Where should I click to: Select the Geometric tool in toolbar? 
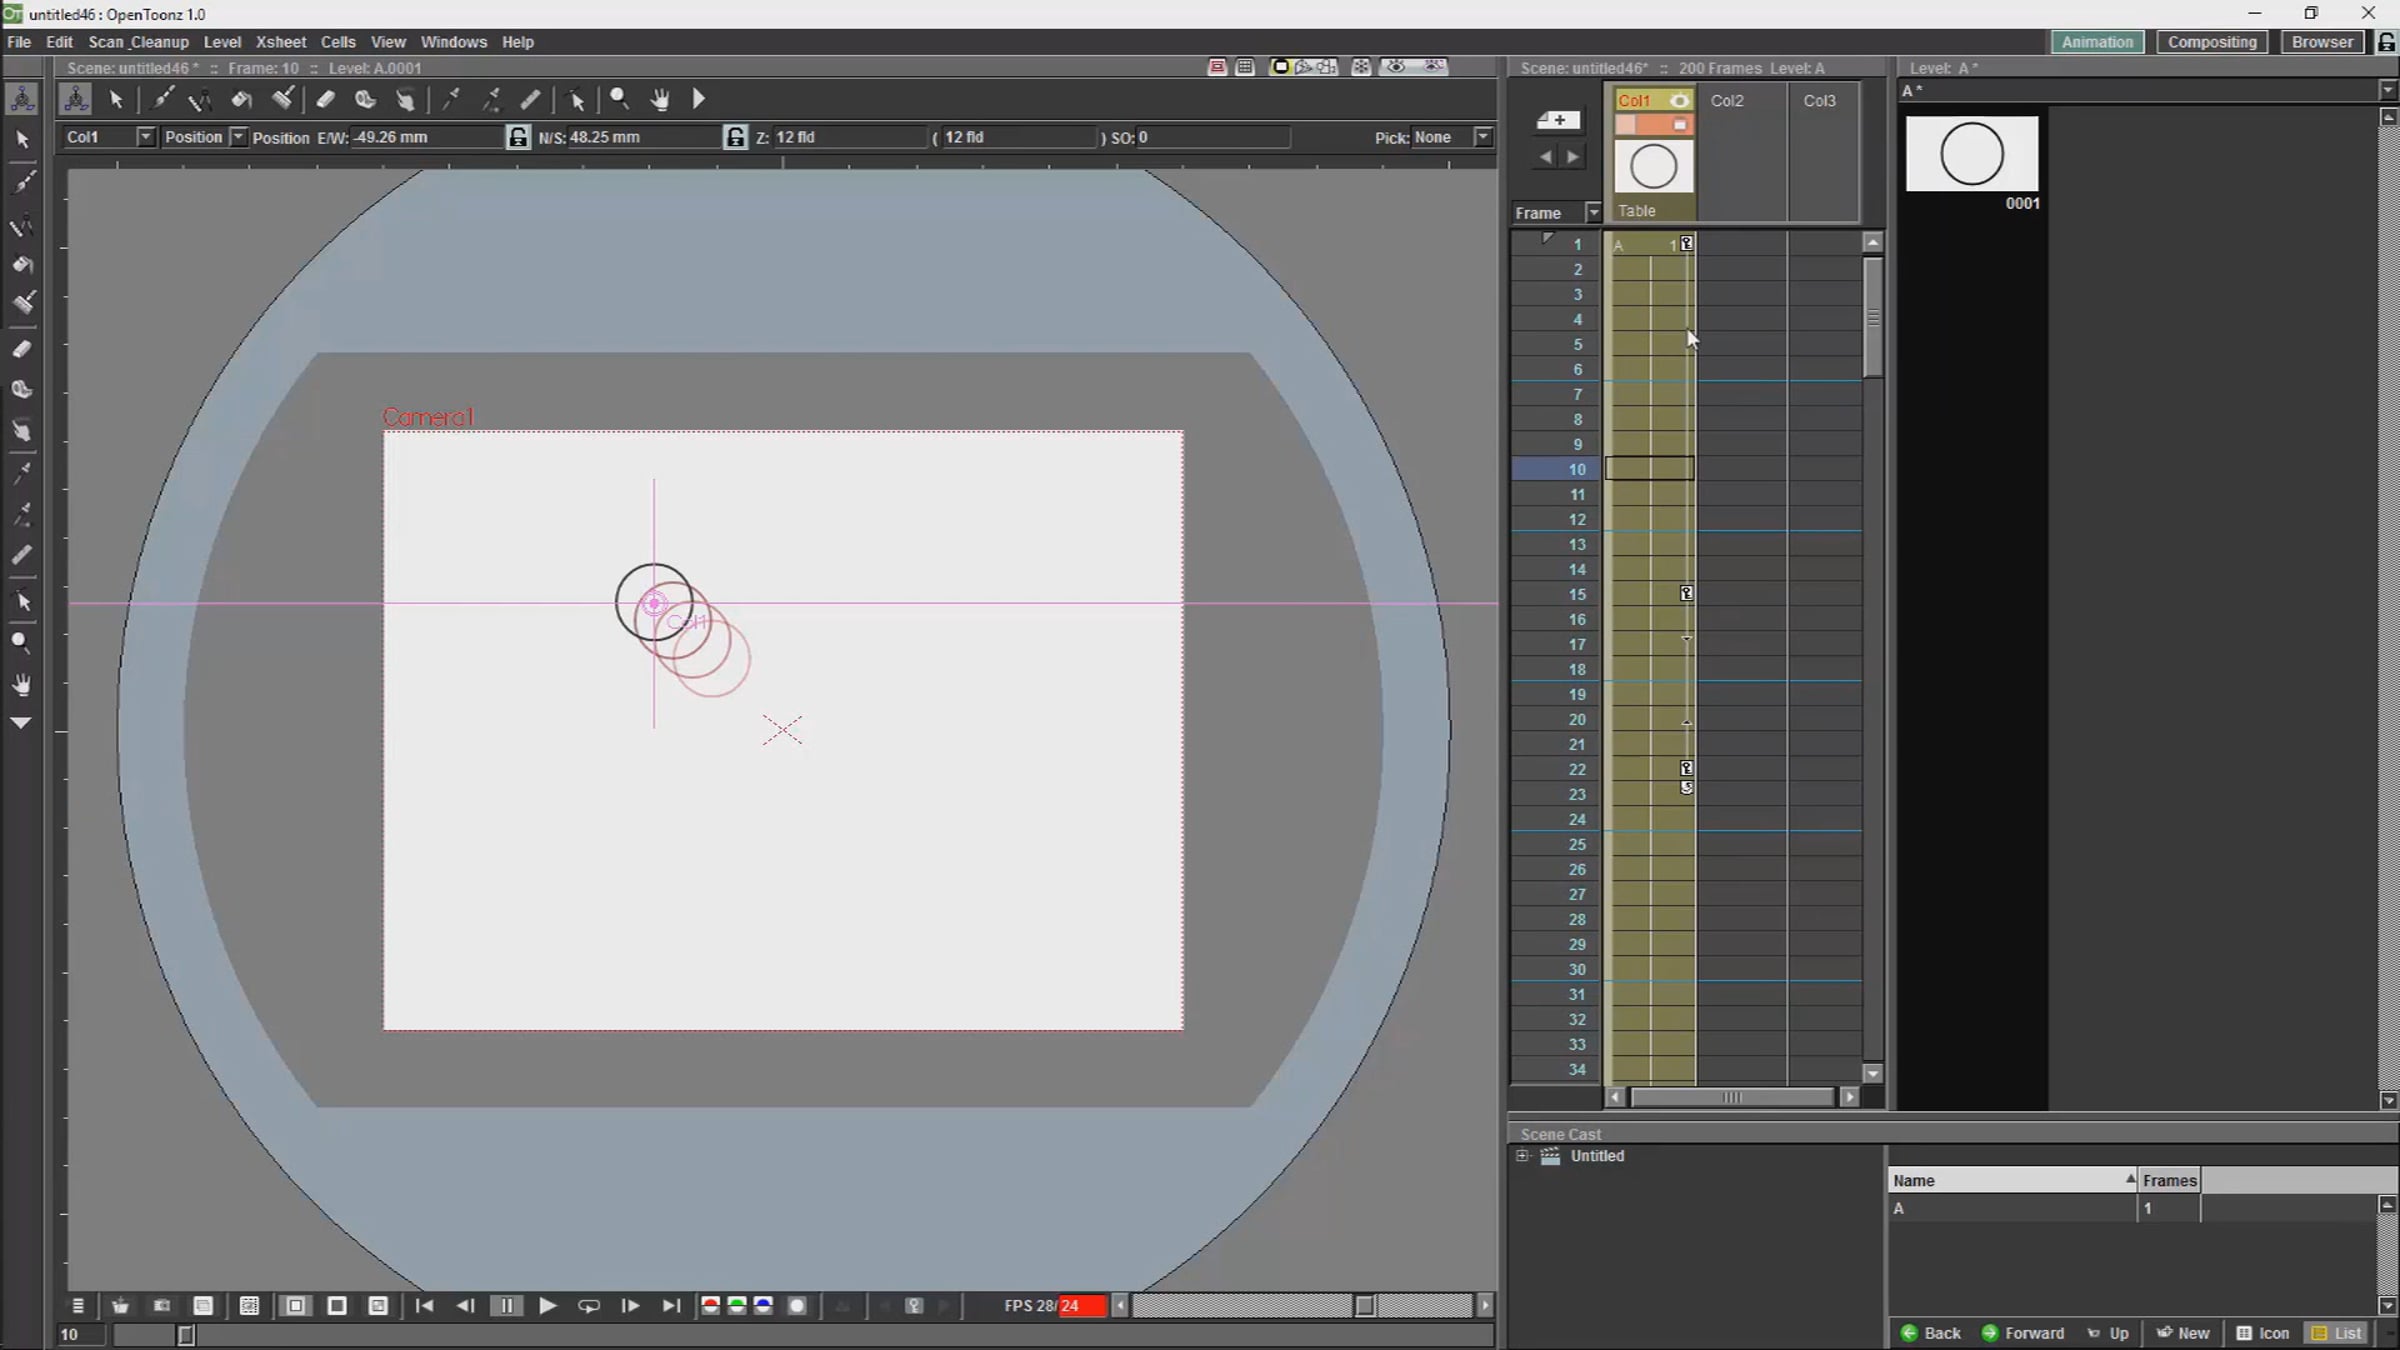point(200,99)
